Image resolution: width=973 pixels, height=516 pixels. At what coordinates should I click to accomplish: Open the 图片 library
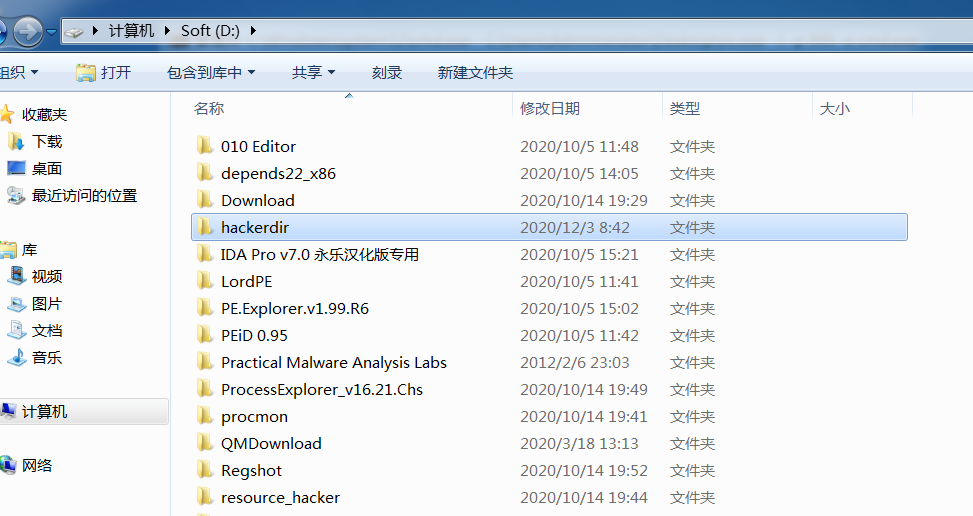coord(47,304)
